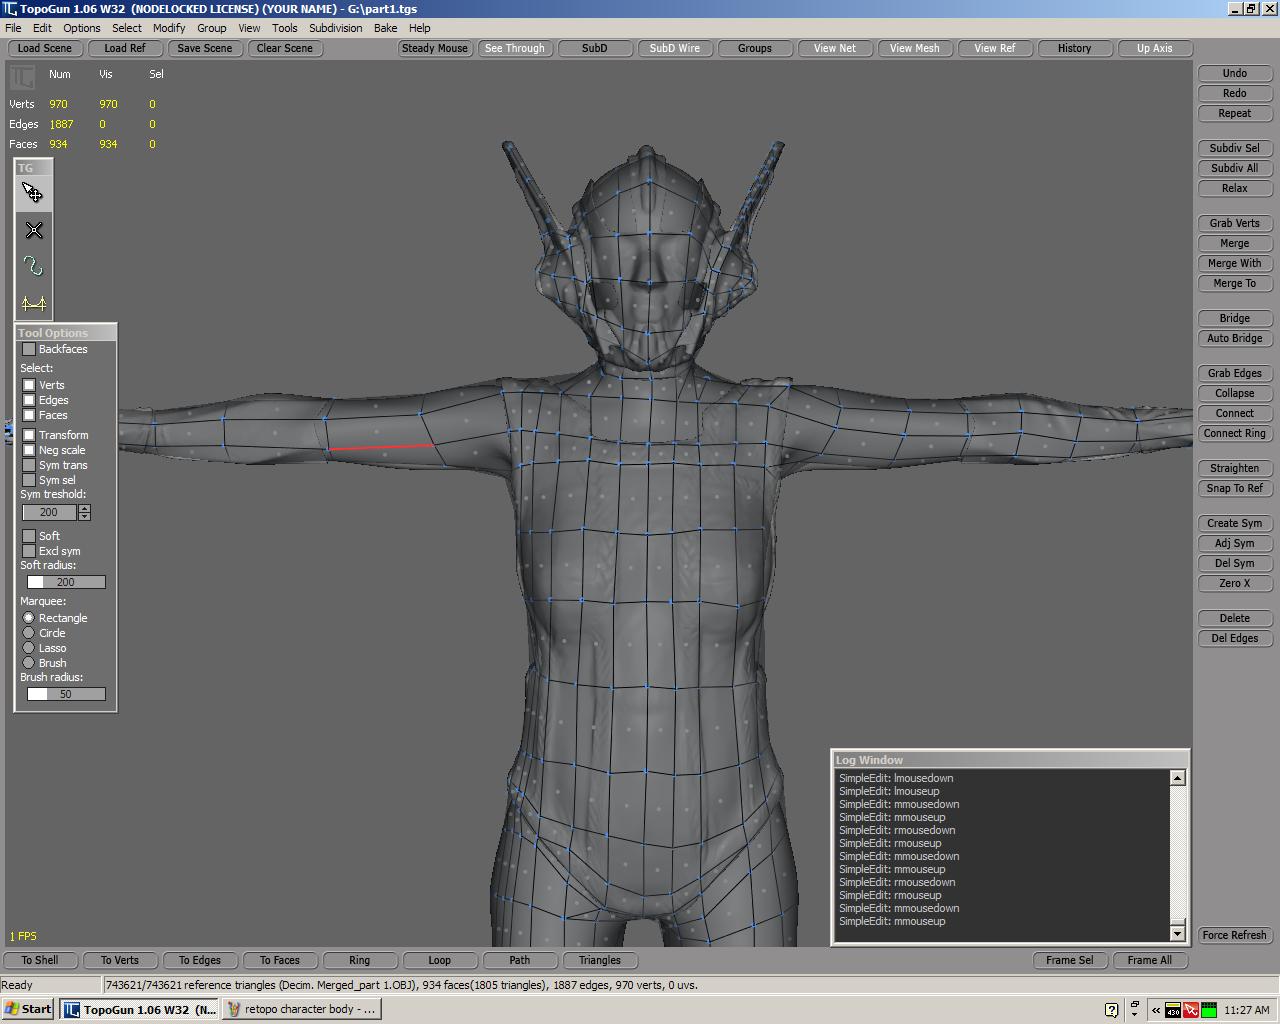Open the Tools menu
Image resolution: width=1280 pixels, height=1024 pixels.
285,28
